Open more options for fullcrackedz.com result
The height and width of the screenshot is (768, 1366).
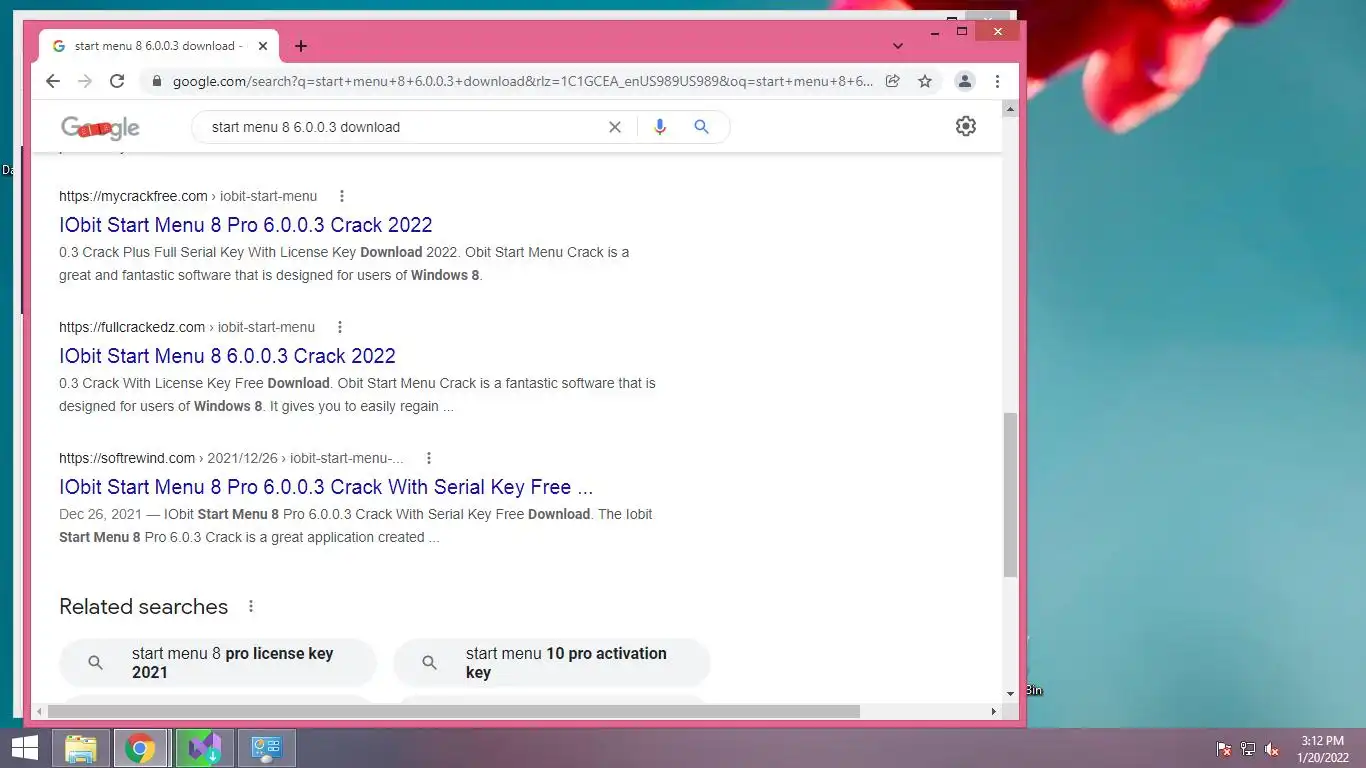(x=340, y=327)
